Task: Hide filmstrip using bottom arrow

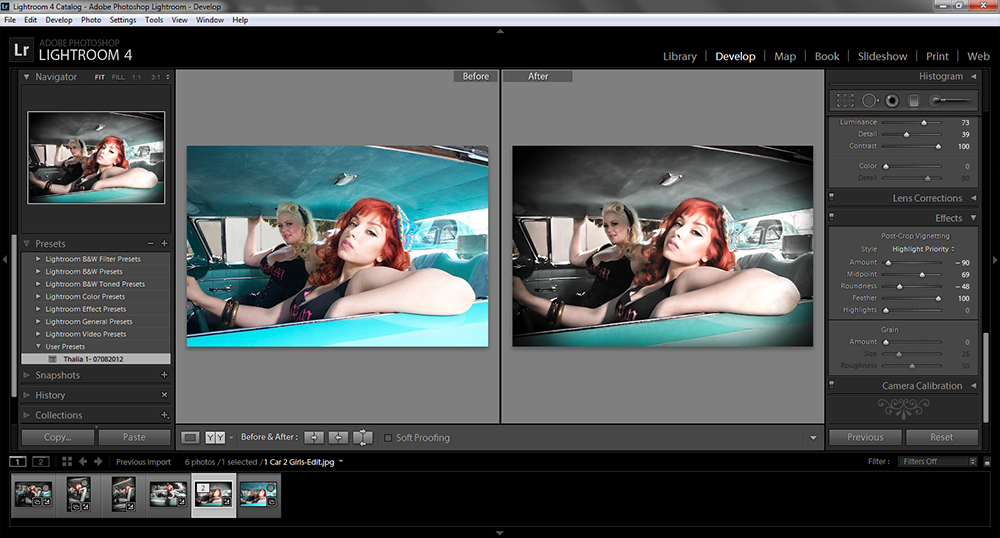Action: click(500, 533)
